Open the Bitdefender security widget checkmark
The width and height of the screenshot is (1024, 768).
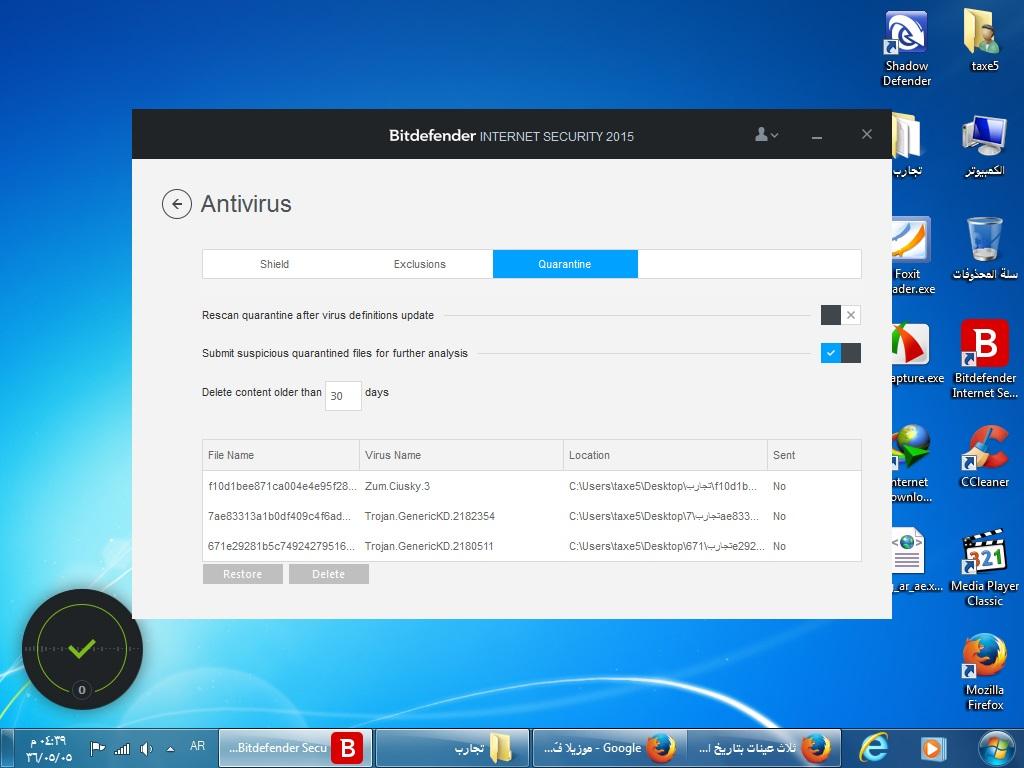[82, 648]
